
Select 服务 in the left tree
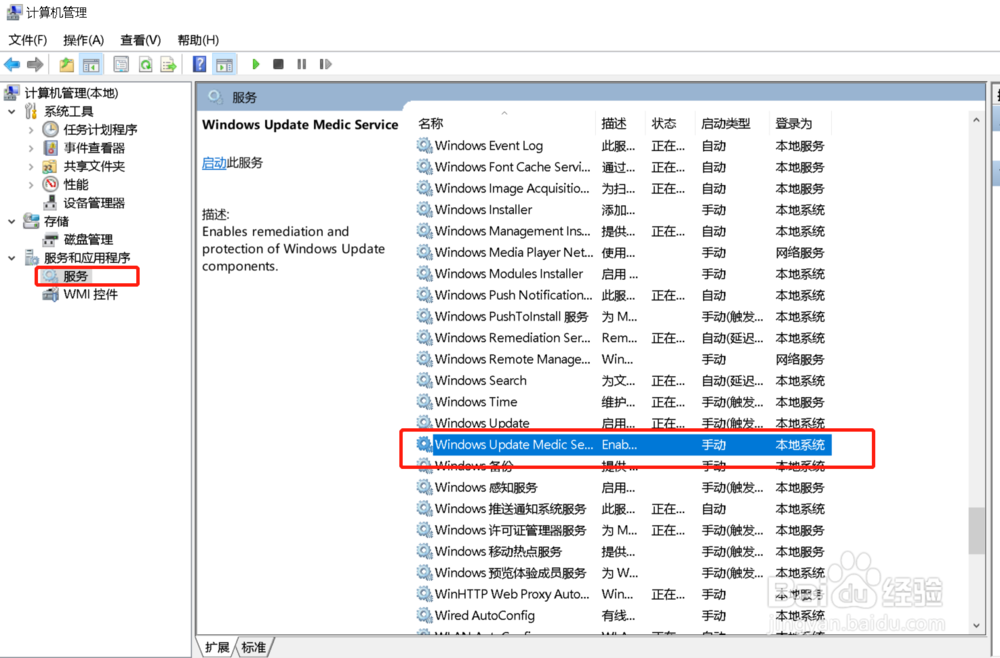point(75,276)
